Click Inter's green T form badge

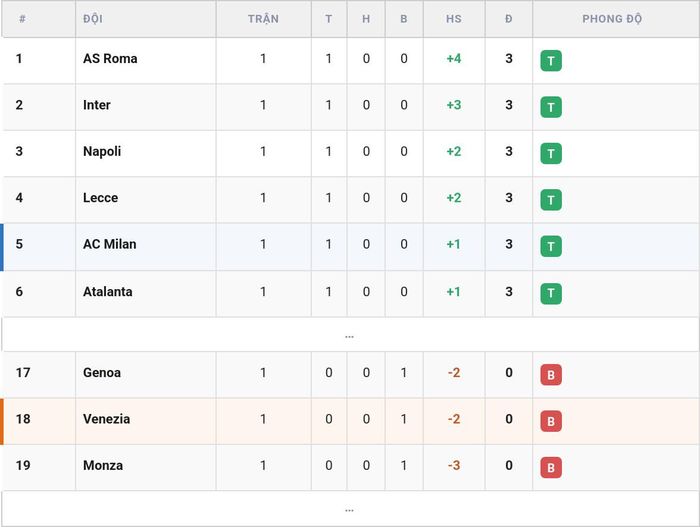tap(551, 107)
